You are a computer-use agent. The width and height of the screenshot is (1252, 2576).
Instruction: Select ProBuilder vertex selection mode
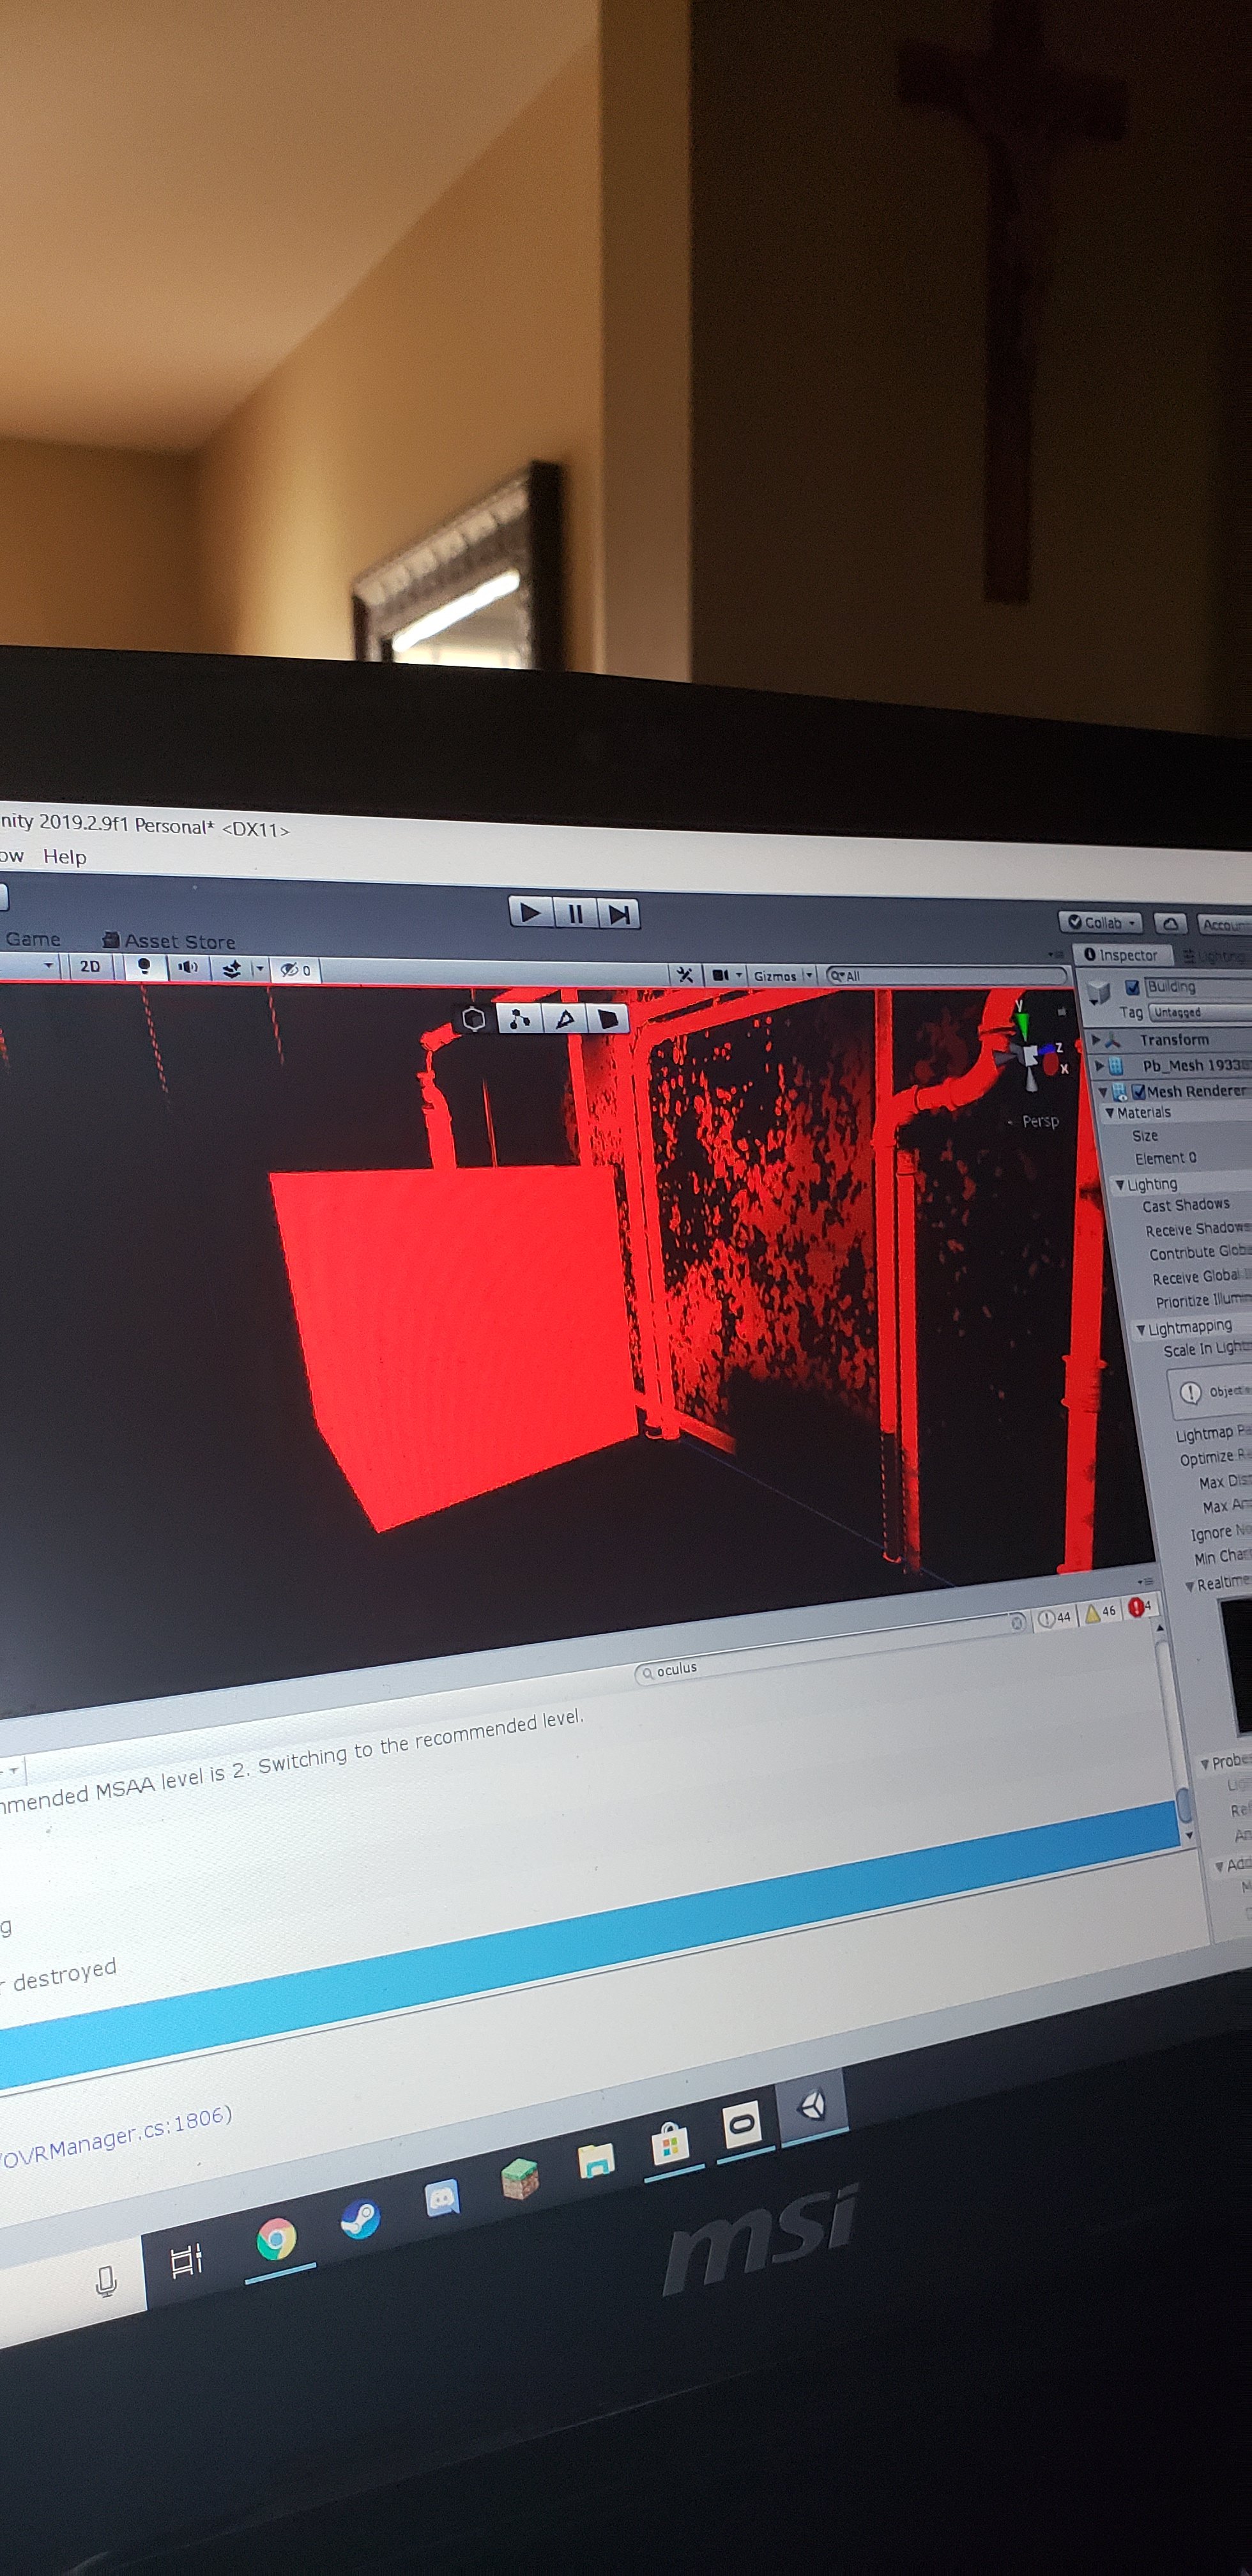click(519, 1019)
